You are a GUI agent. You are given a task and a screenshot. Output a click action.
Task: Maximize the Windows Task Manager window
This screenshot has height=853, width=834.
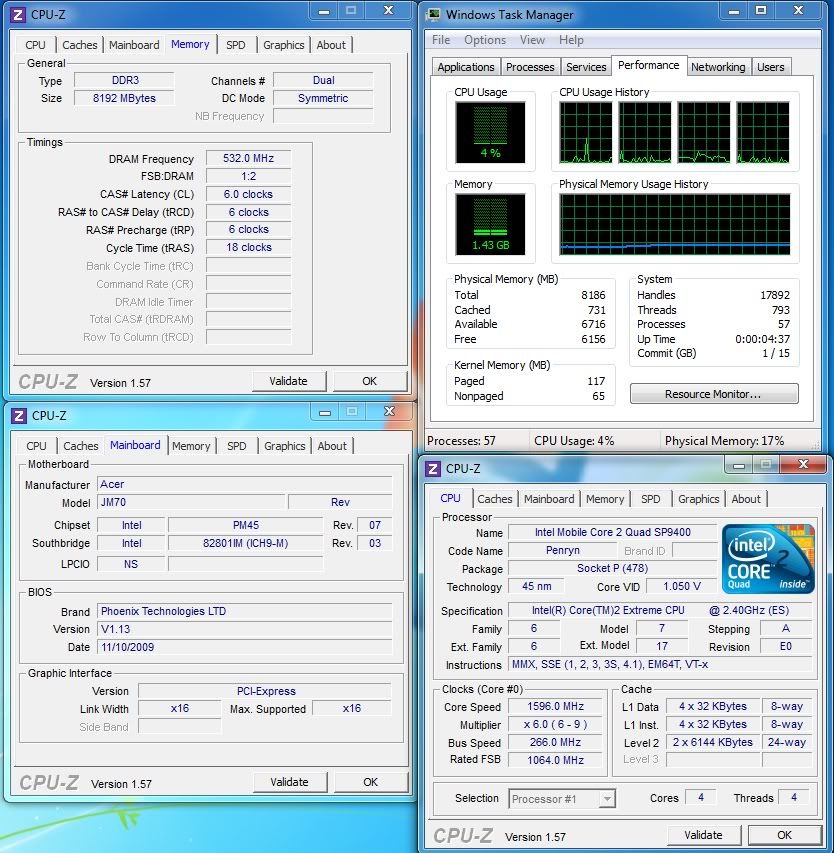[x=761, y=10]
